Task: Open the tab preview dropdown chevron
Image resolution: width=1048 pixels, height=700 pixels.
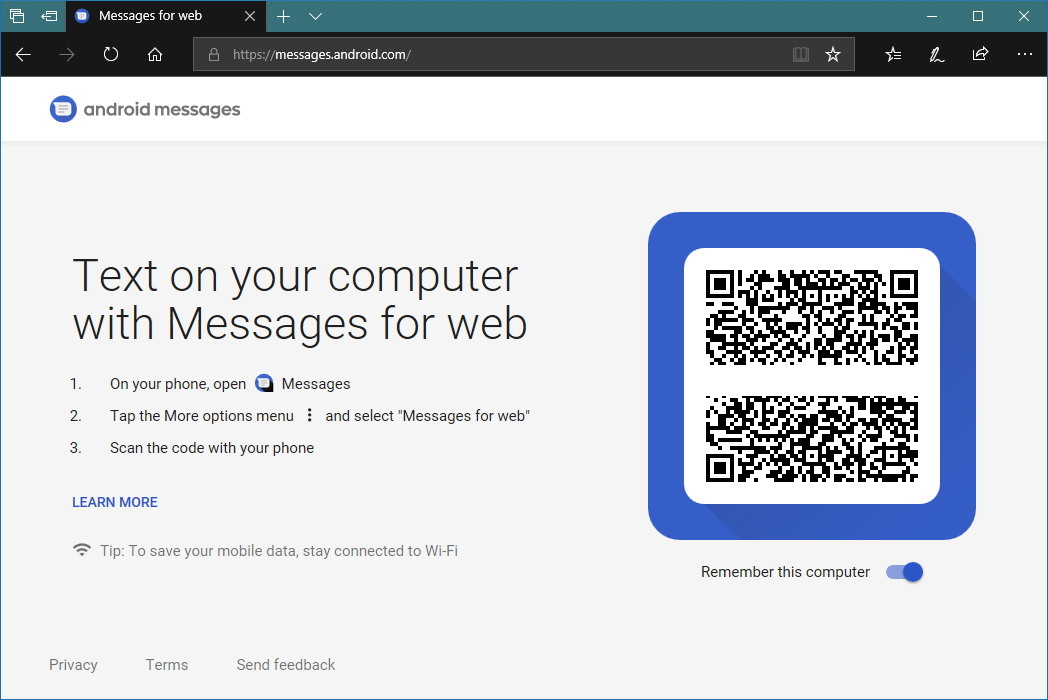Action: (x=315, y=16)
